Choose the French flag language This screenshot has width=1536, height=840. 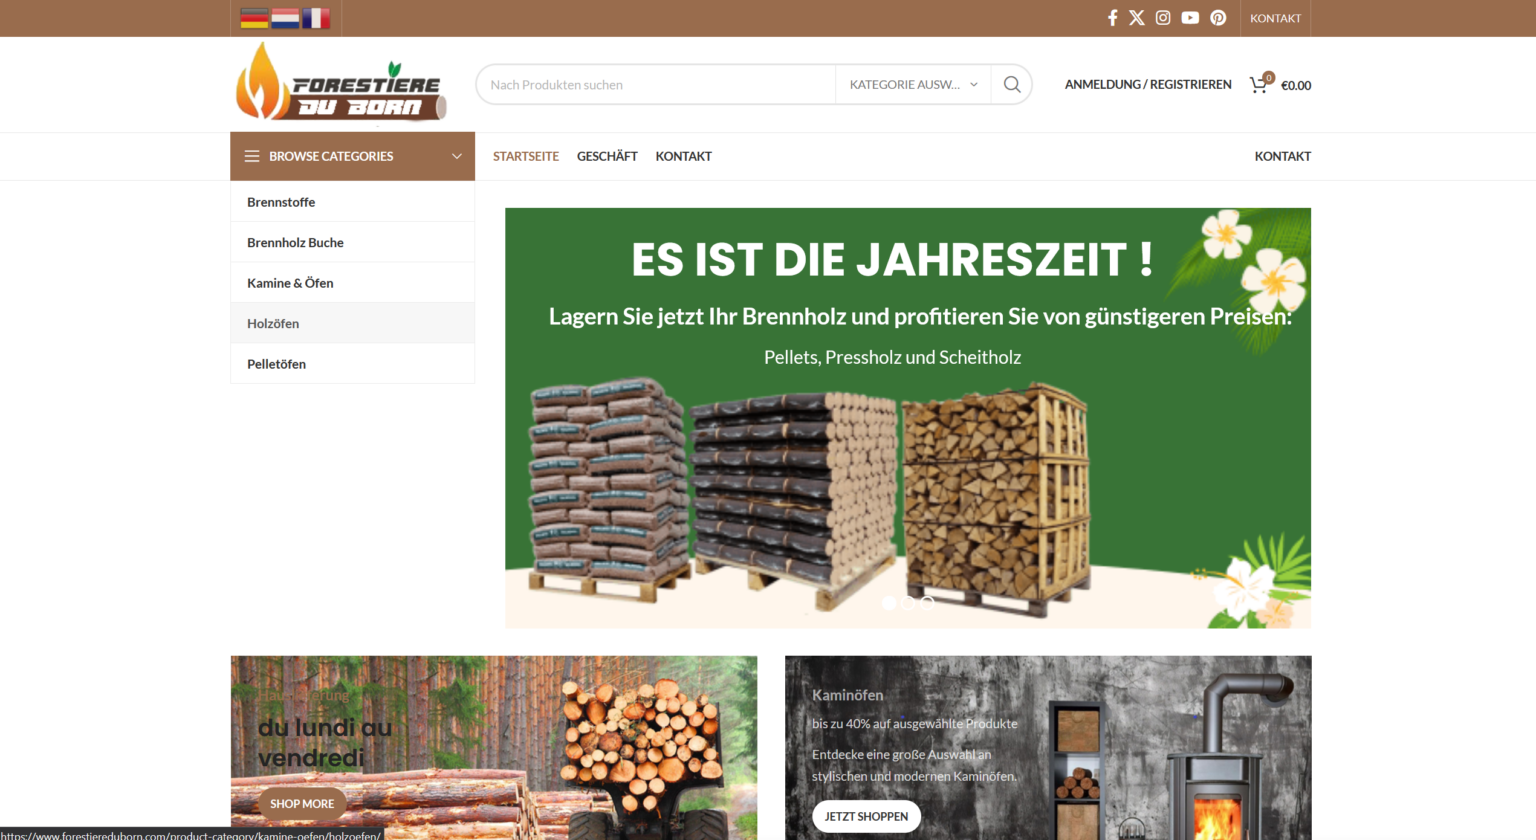click(x=316, y=18)
